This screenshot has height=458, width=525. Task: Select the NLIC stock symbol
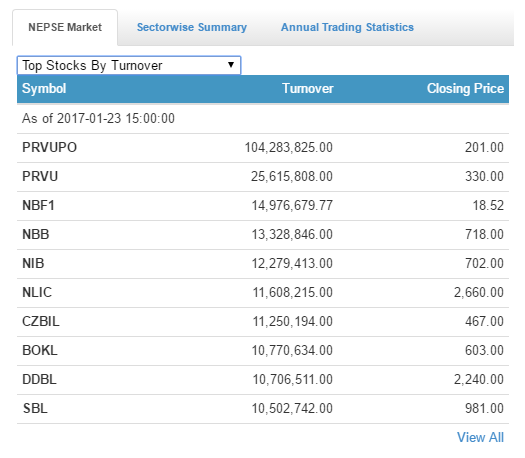coord(37,292)
